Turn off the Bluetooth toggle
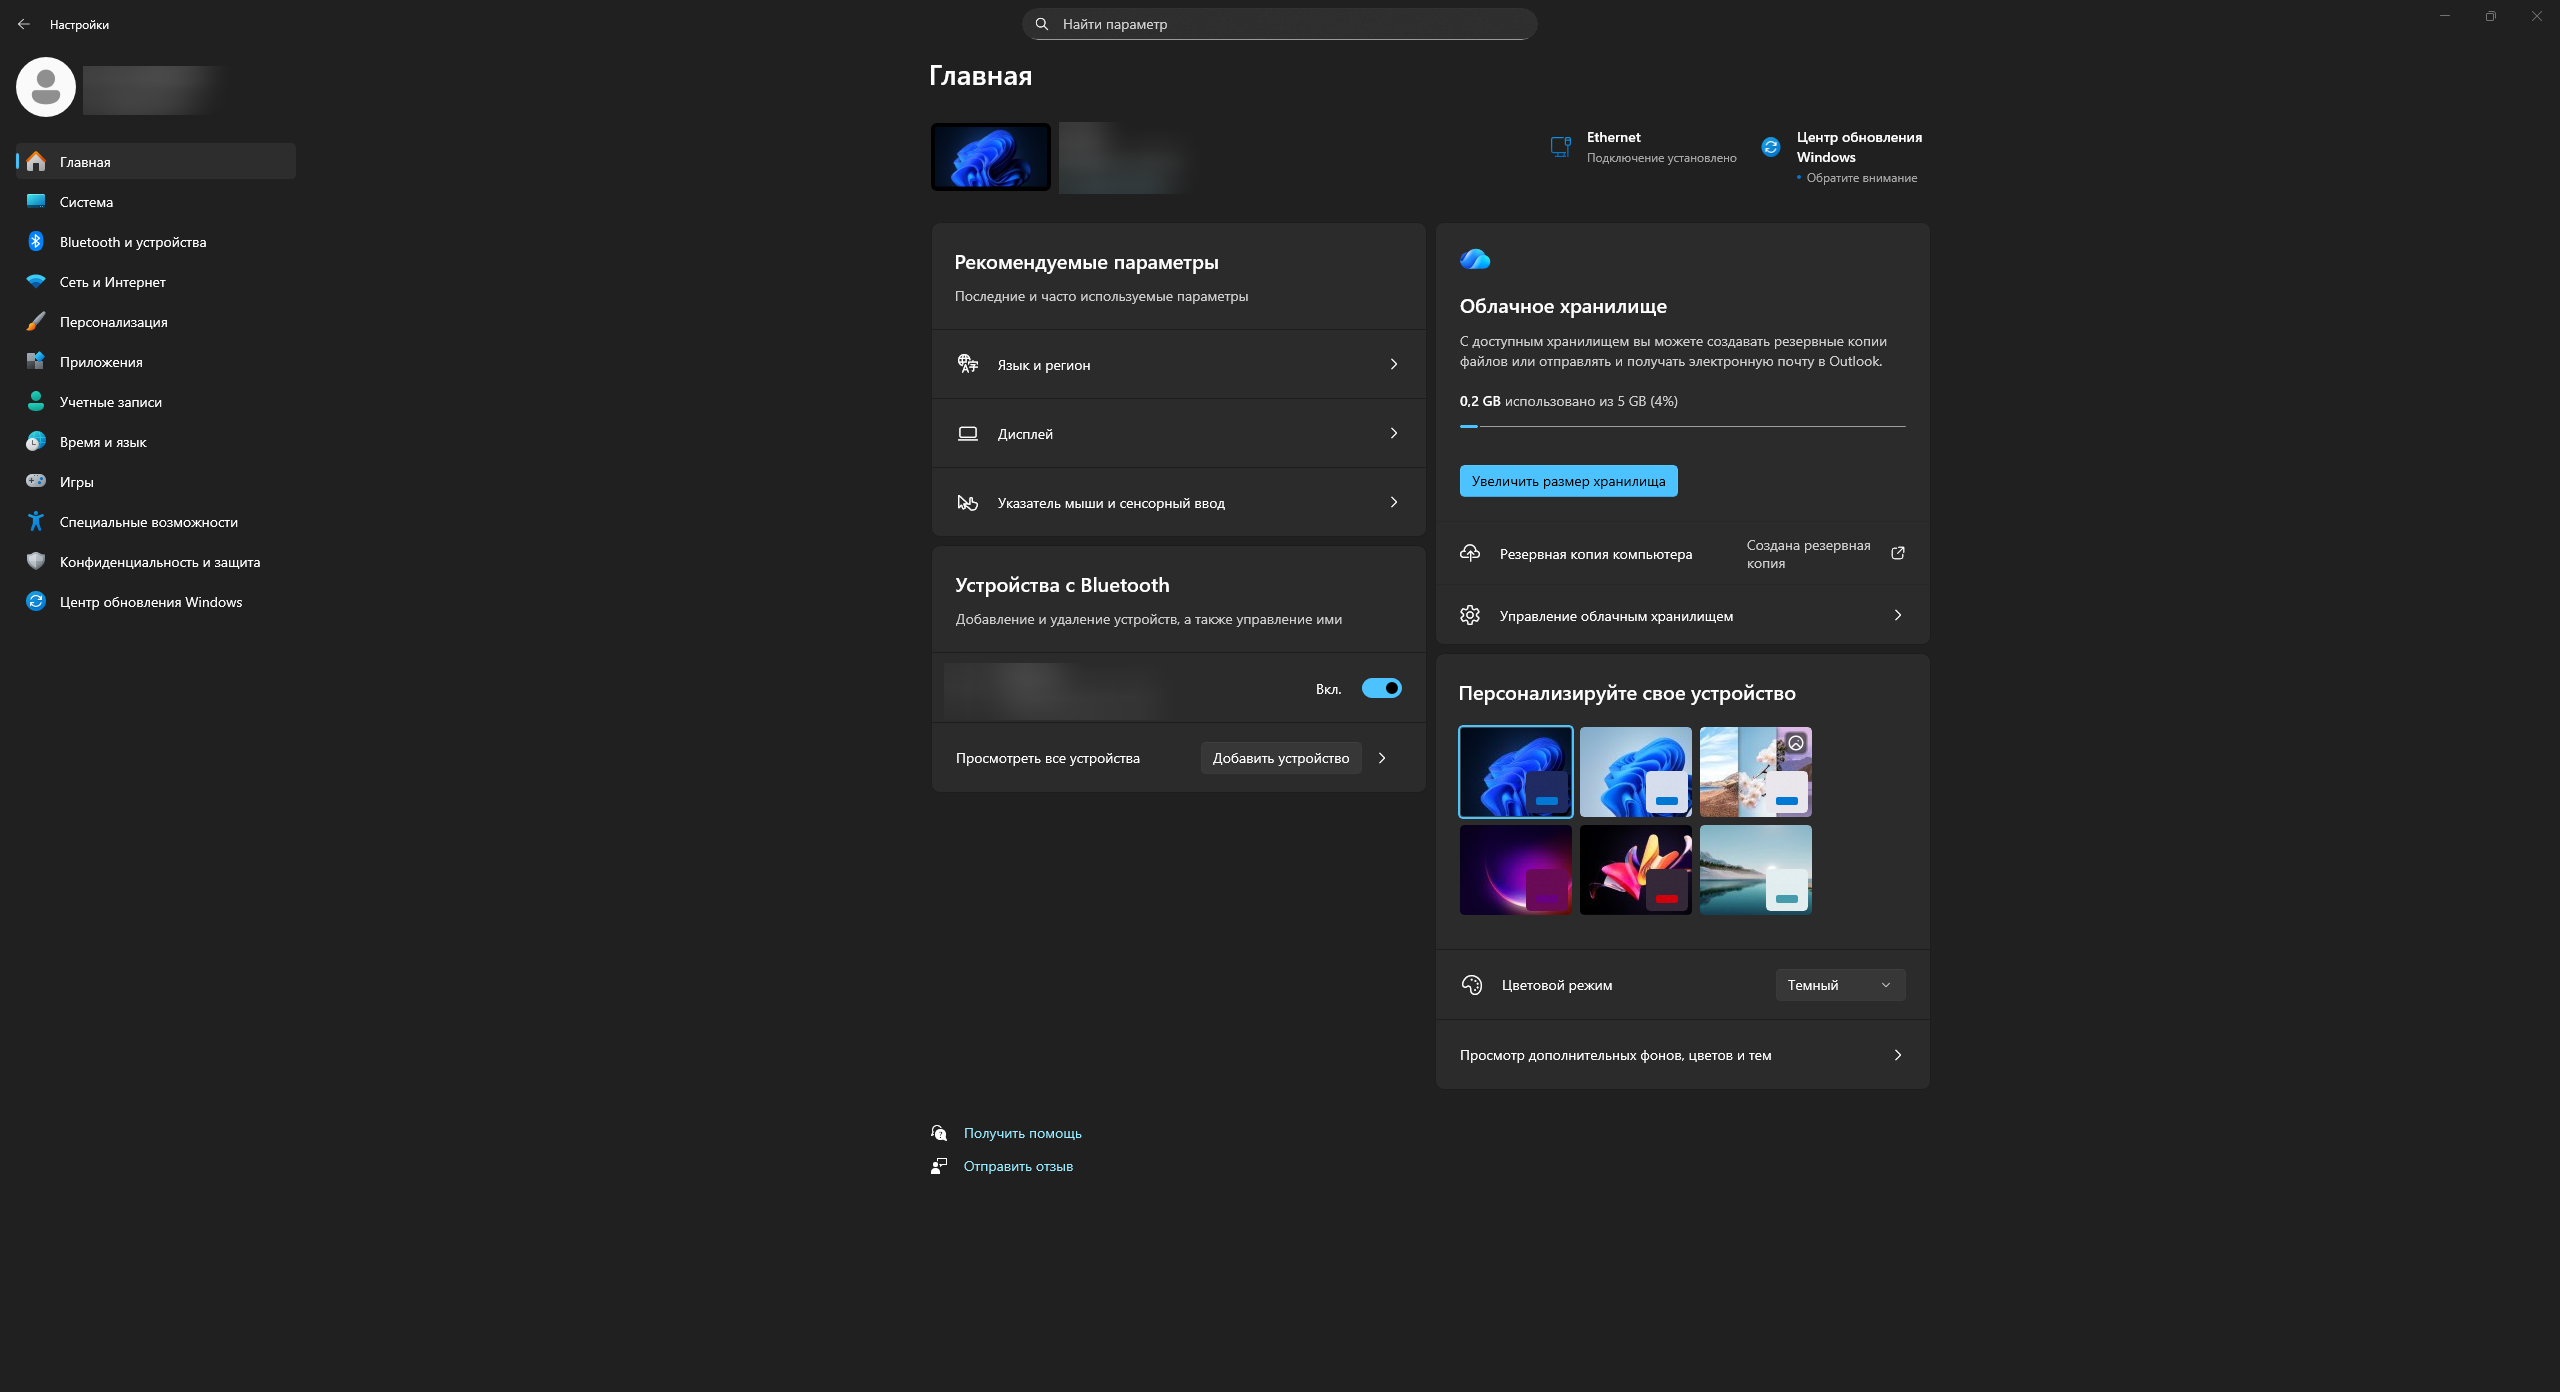Image resolution: width=2560 pixels, height=1392 pixels. pyautogui.click(x=1381, y=688)
